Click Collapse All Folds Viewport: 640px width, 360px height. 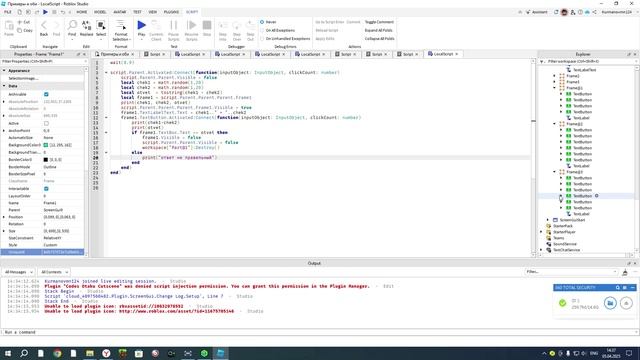[380, 39]
